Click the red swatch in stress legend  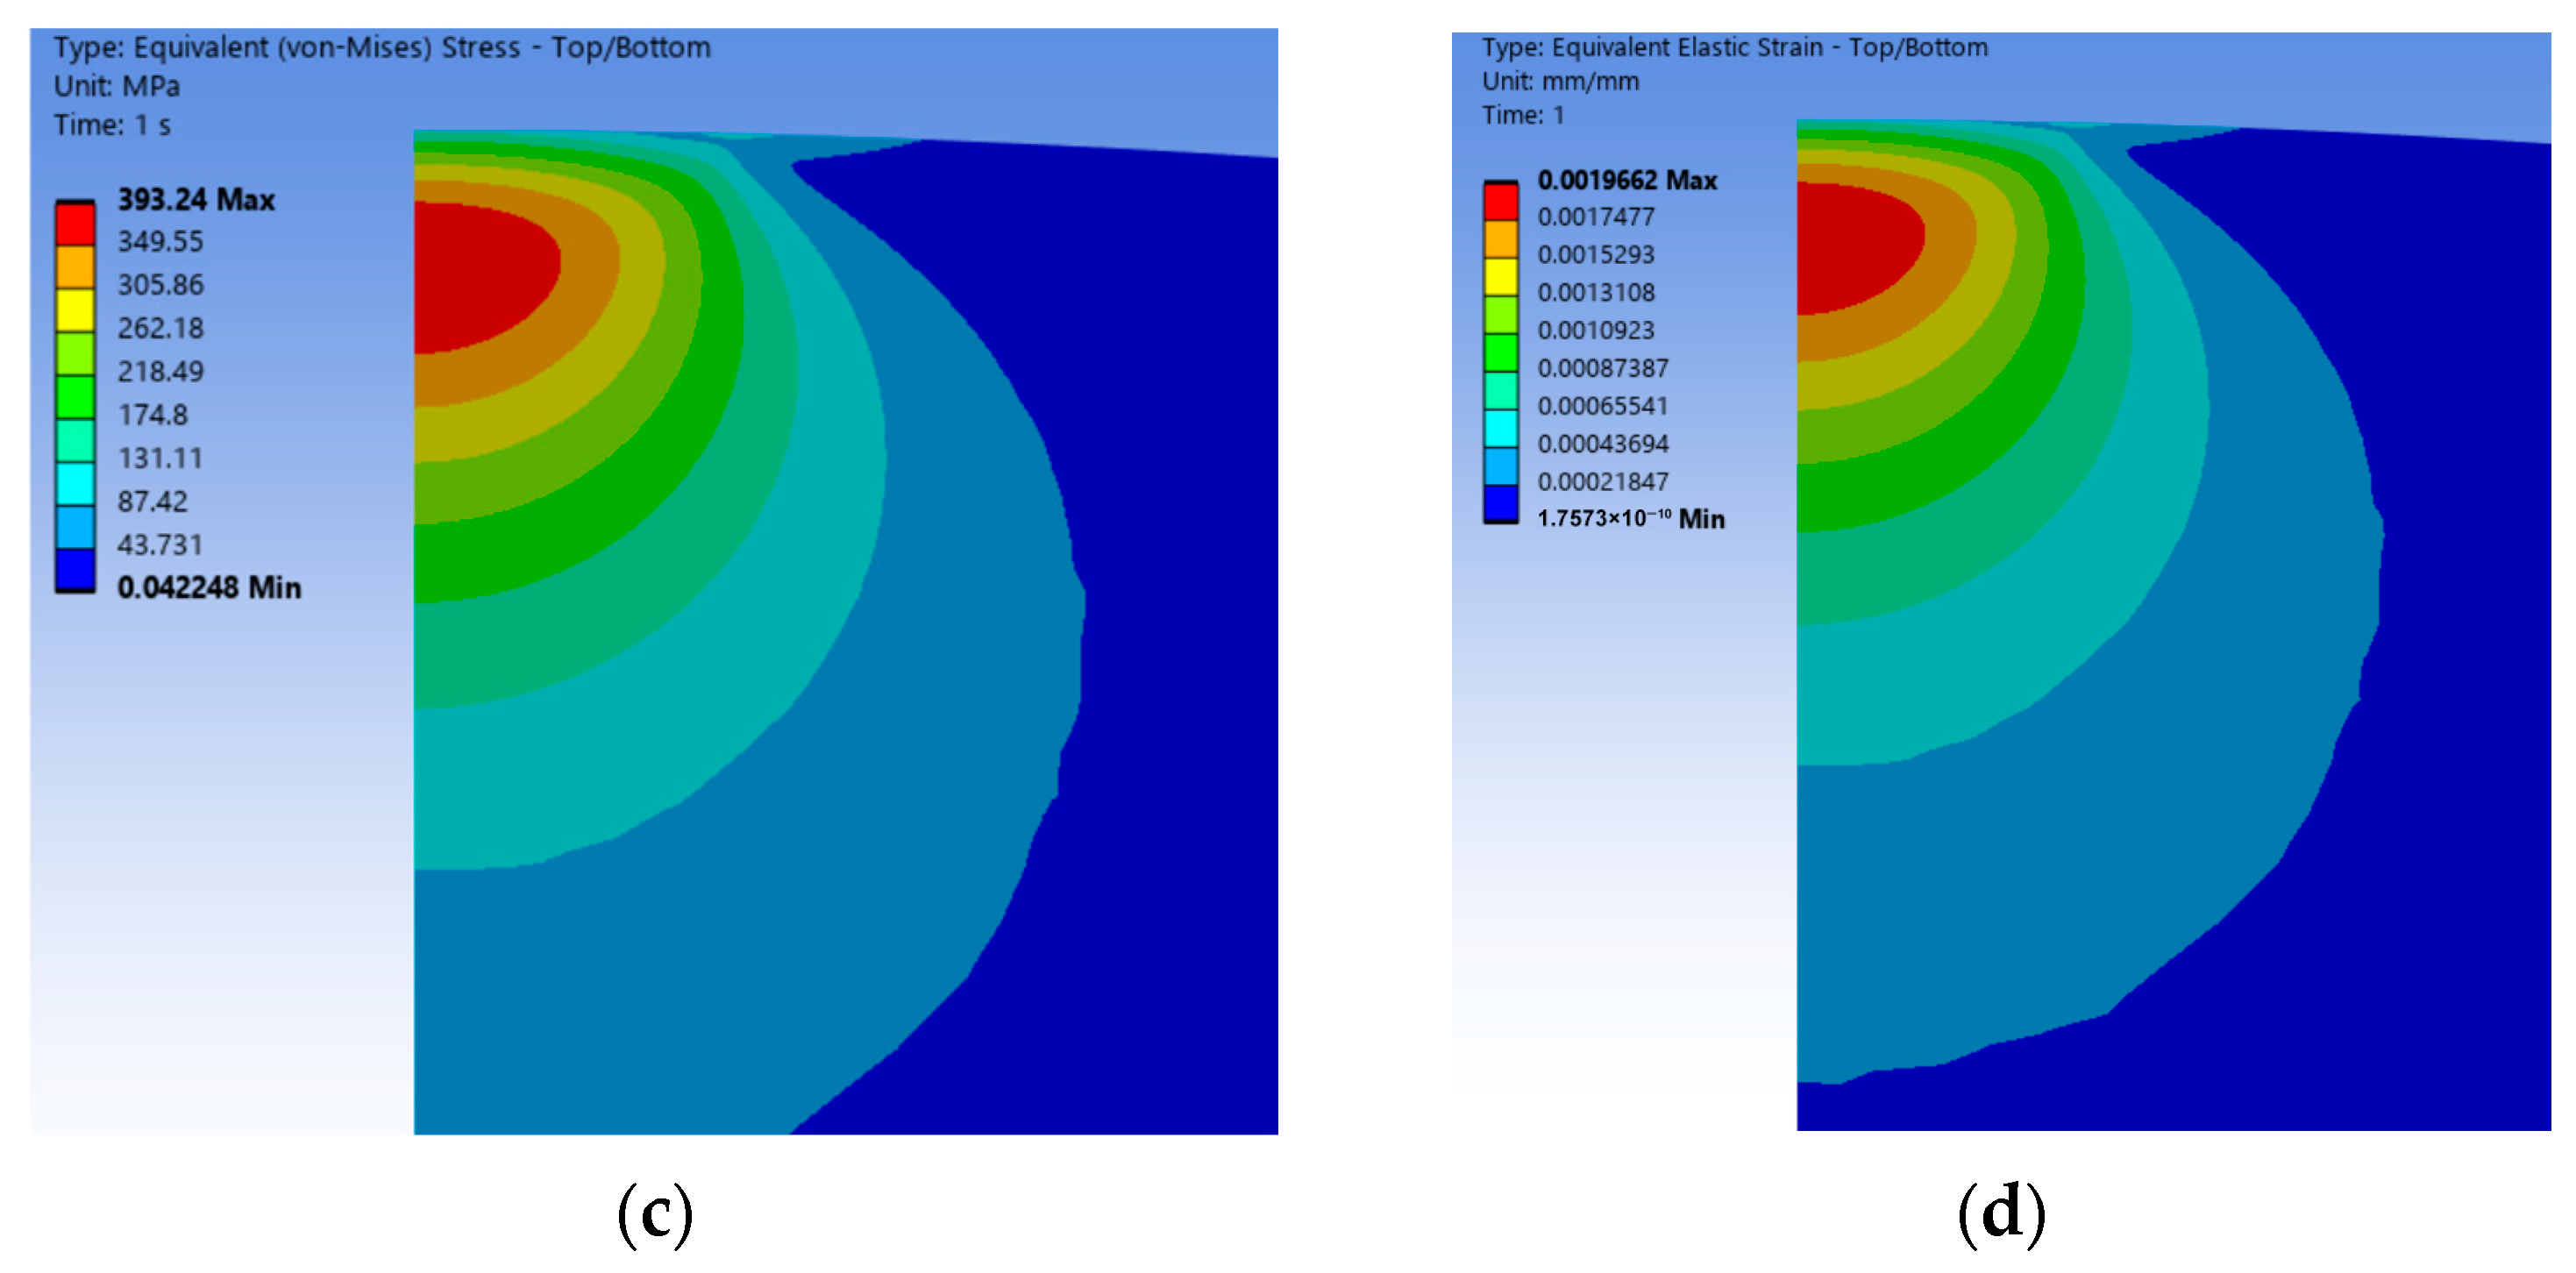click(x=75, y=224)
